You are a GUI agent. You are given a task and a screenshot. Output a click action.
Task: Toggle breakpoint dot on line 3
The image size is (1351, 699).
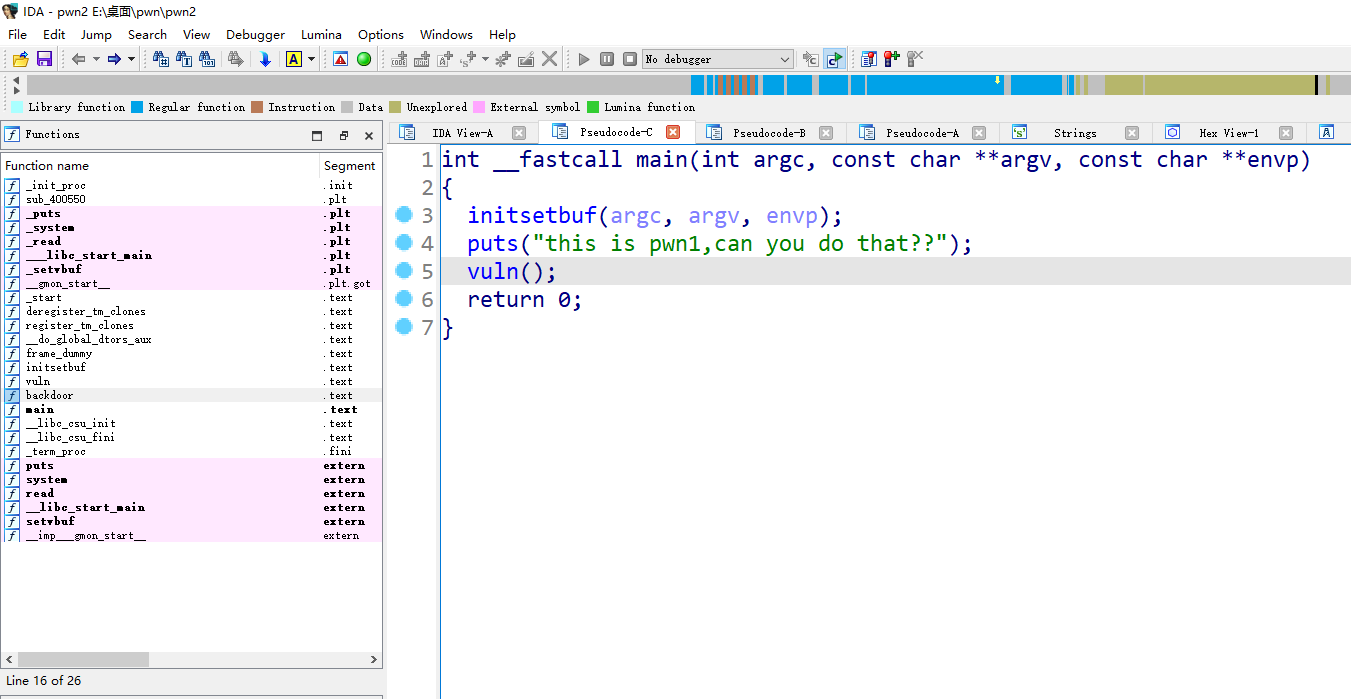point(404,215)
